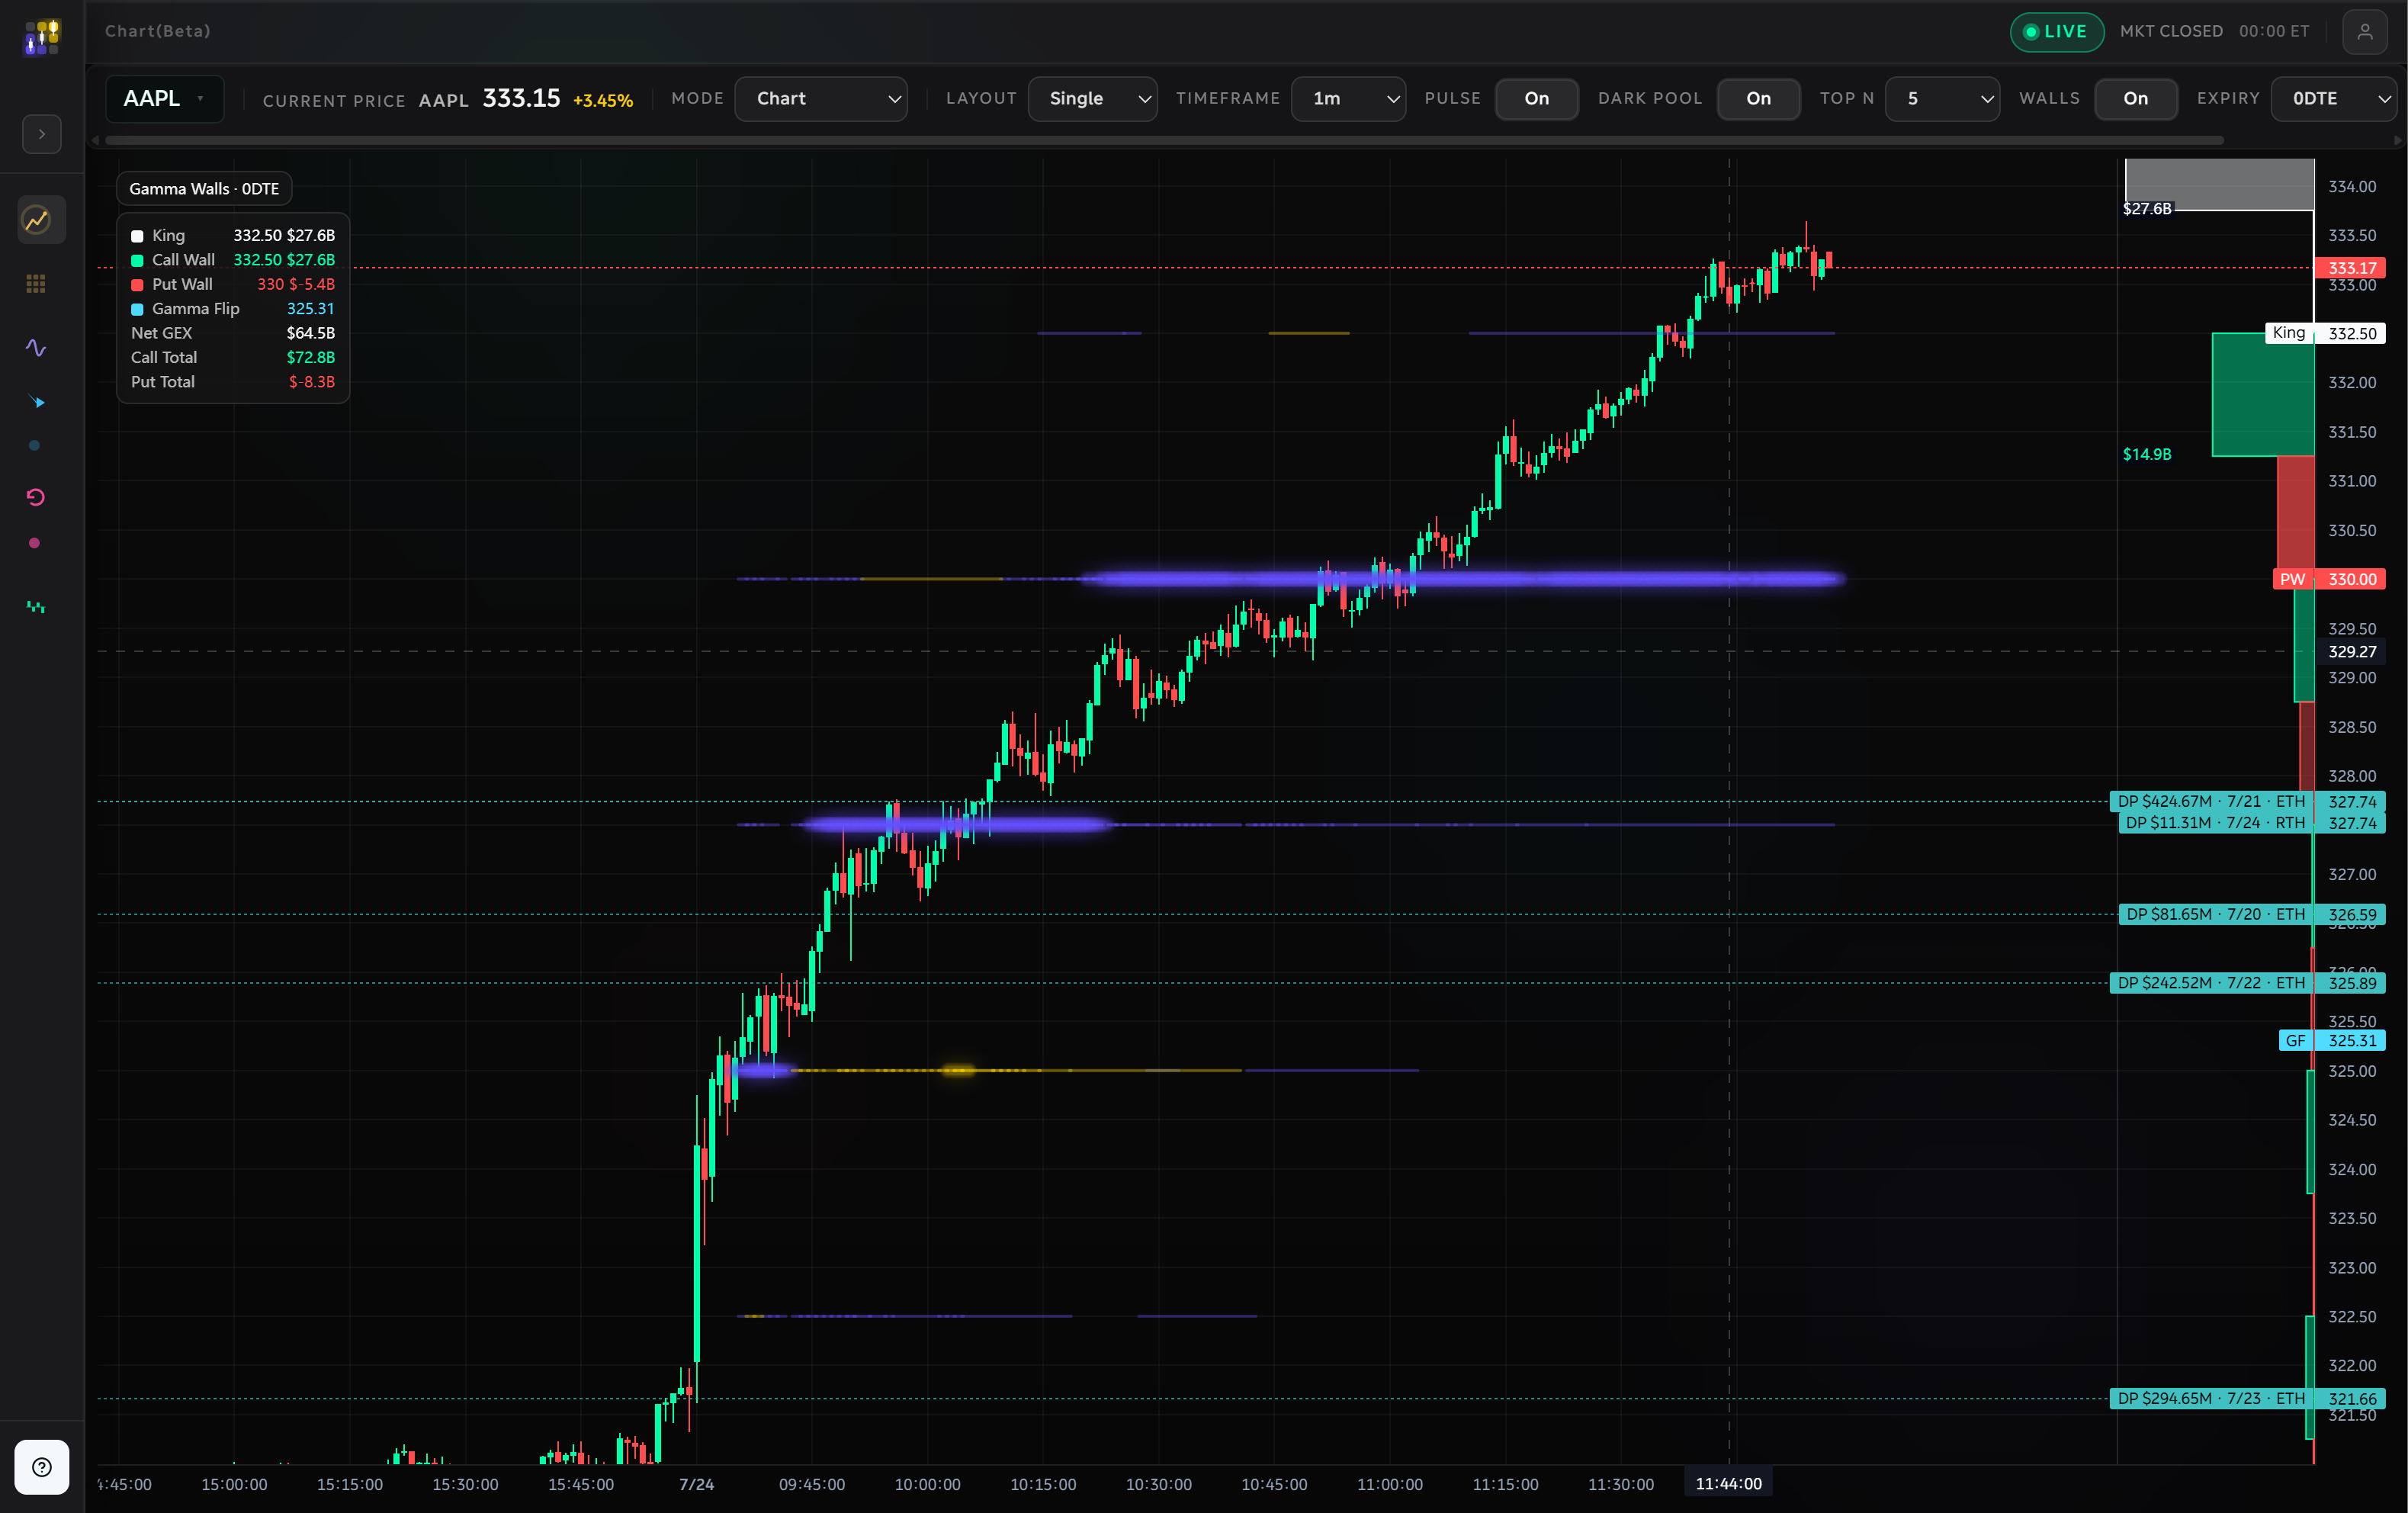Click the $14.9B gamma bar label
The height and width of the screenshot is (1513, 2408).
pos(2147,455)
